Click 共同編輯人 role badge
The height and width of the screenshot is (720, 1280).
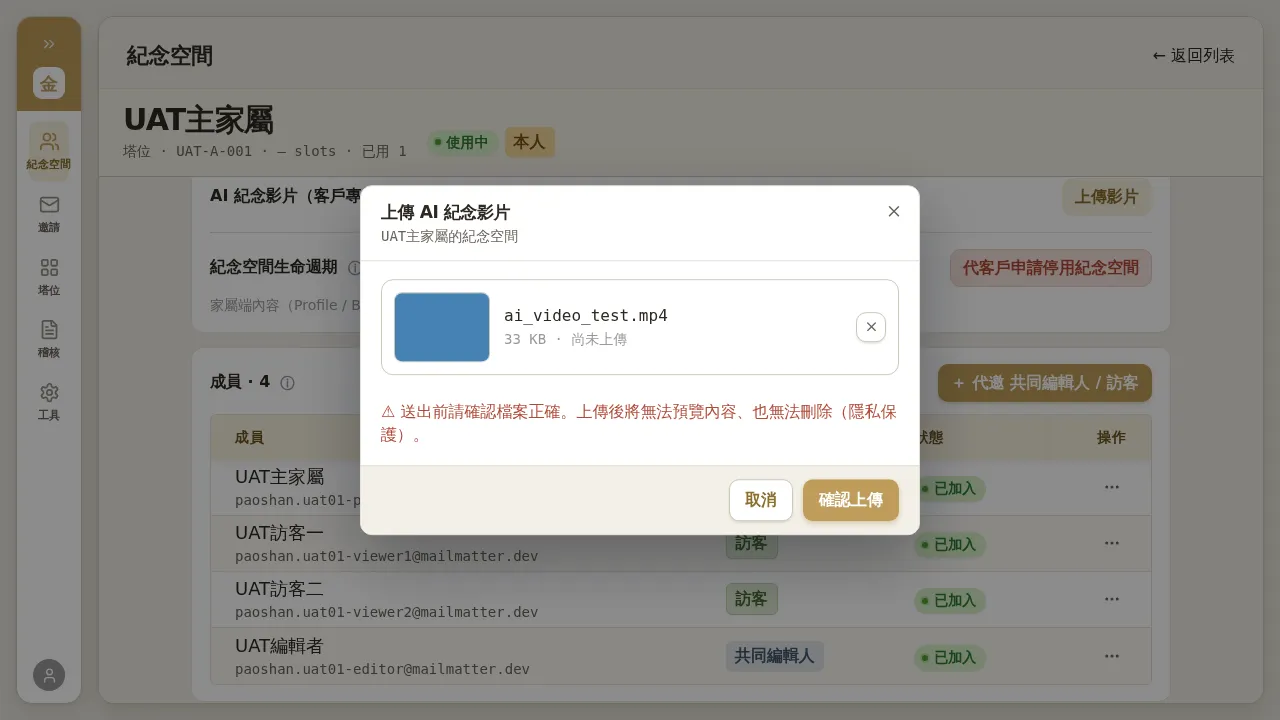tap(775, 656)
